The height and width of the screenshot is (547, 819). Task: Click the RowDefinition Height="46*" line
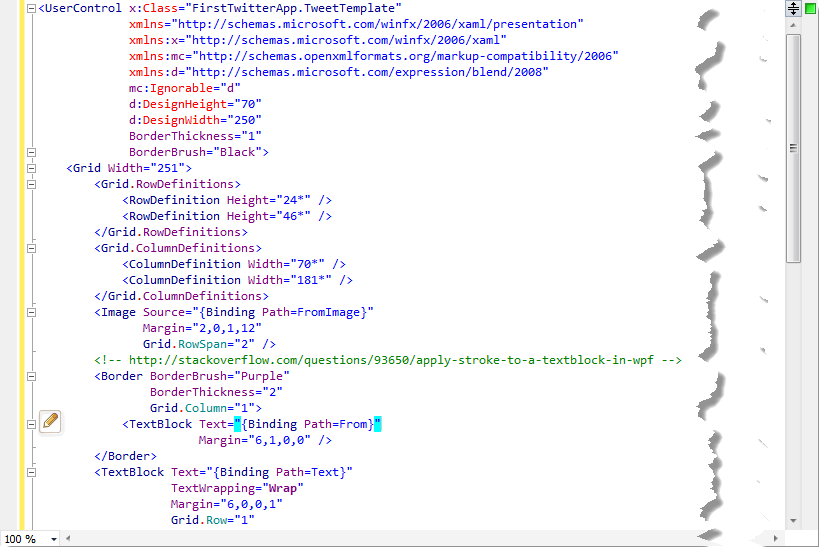tap(227, 216)
